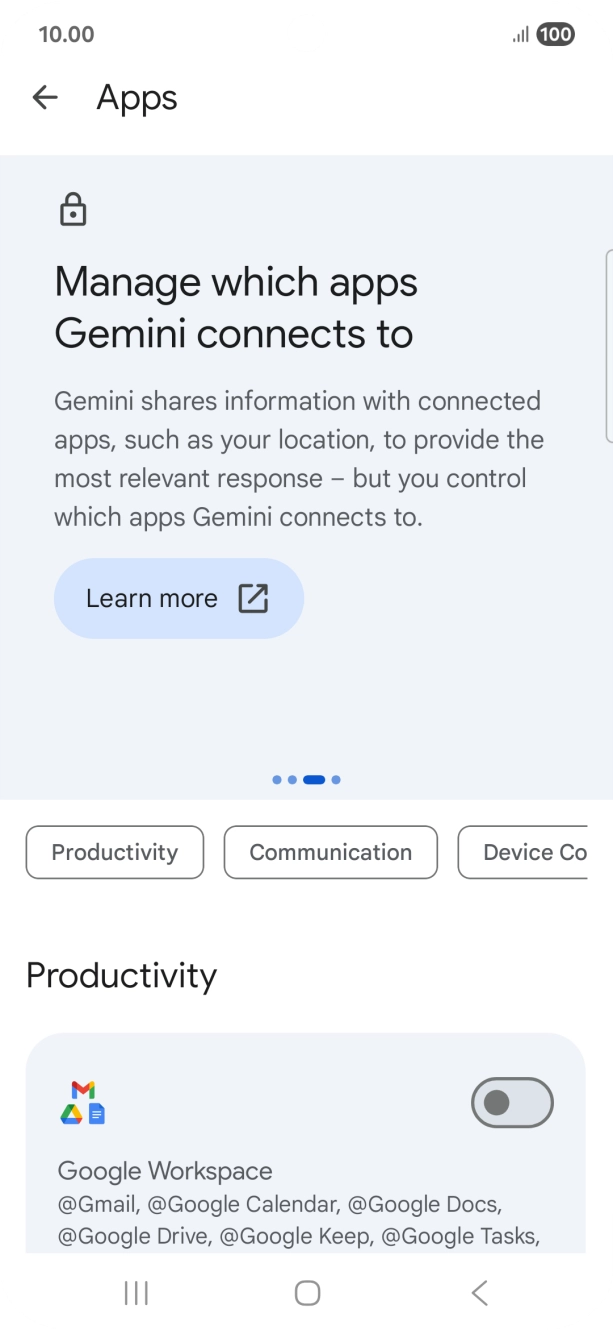This screenshot has width=613, height=1330.
Task: Click the external link icon on Learn more
Action: [x=253, y=598]
